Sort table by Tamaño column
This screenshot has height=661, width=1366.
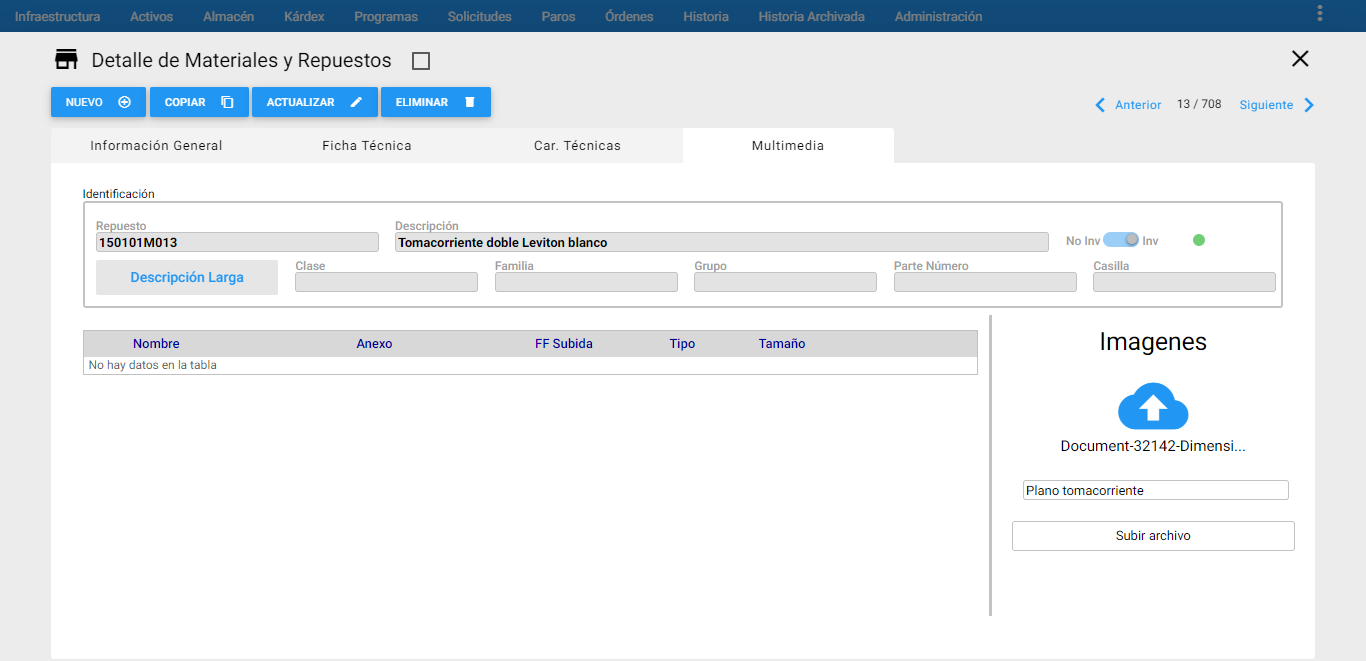pos(782,344)
